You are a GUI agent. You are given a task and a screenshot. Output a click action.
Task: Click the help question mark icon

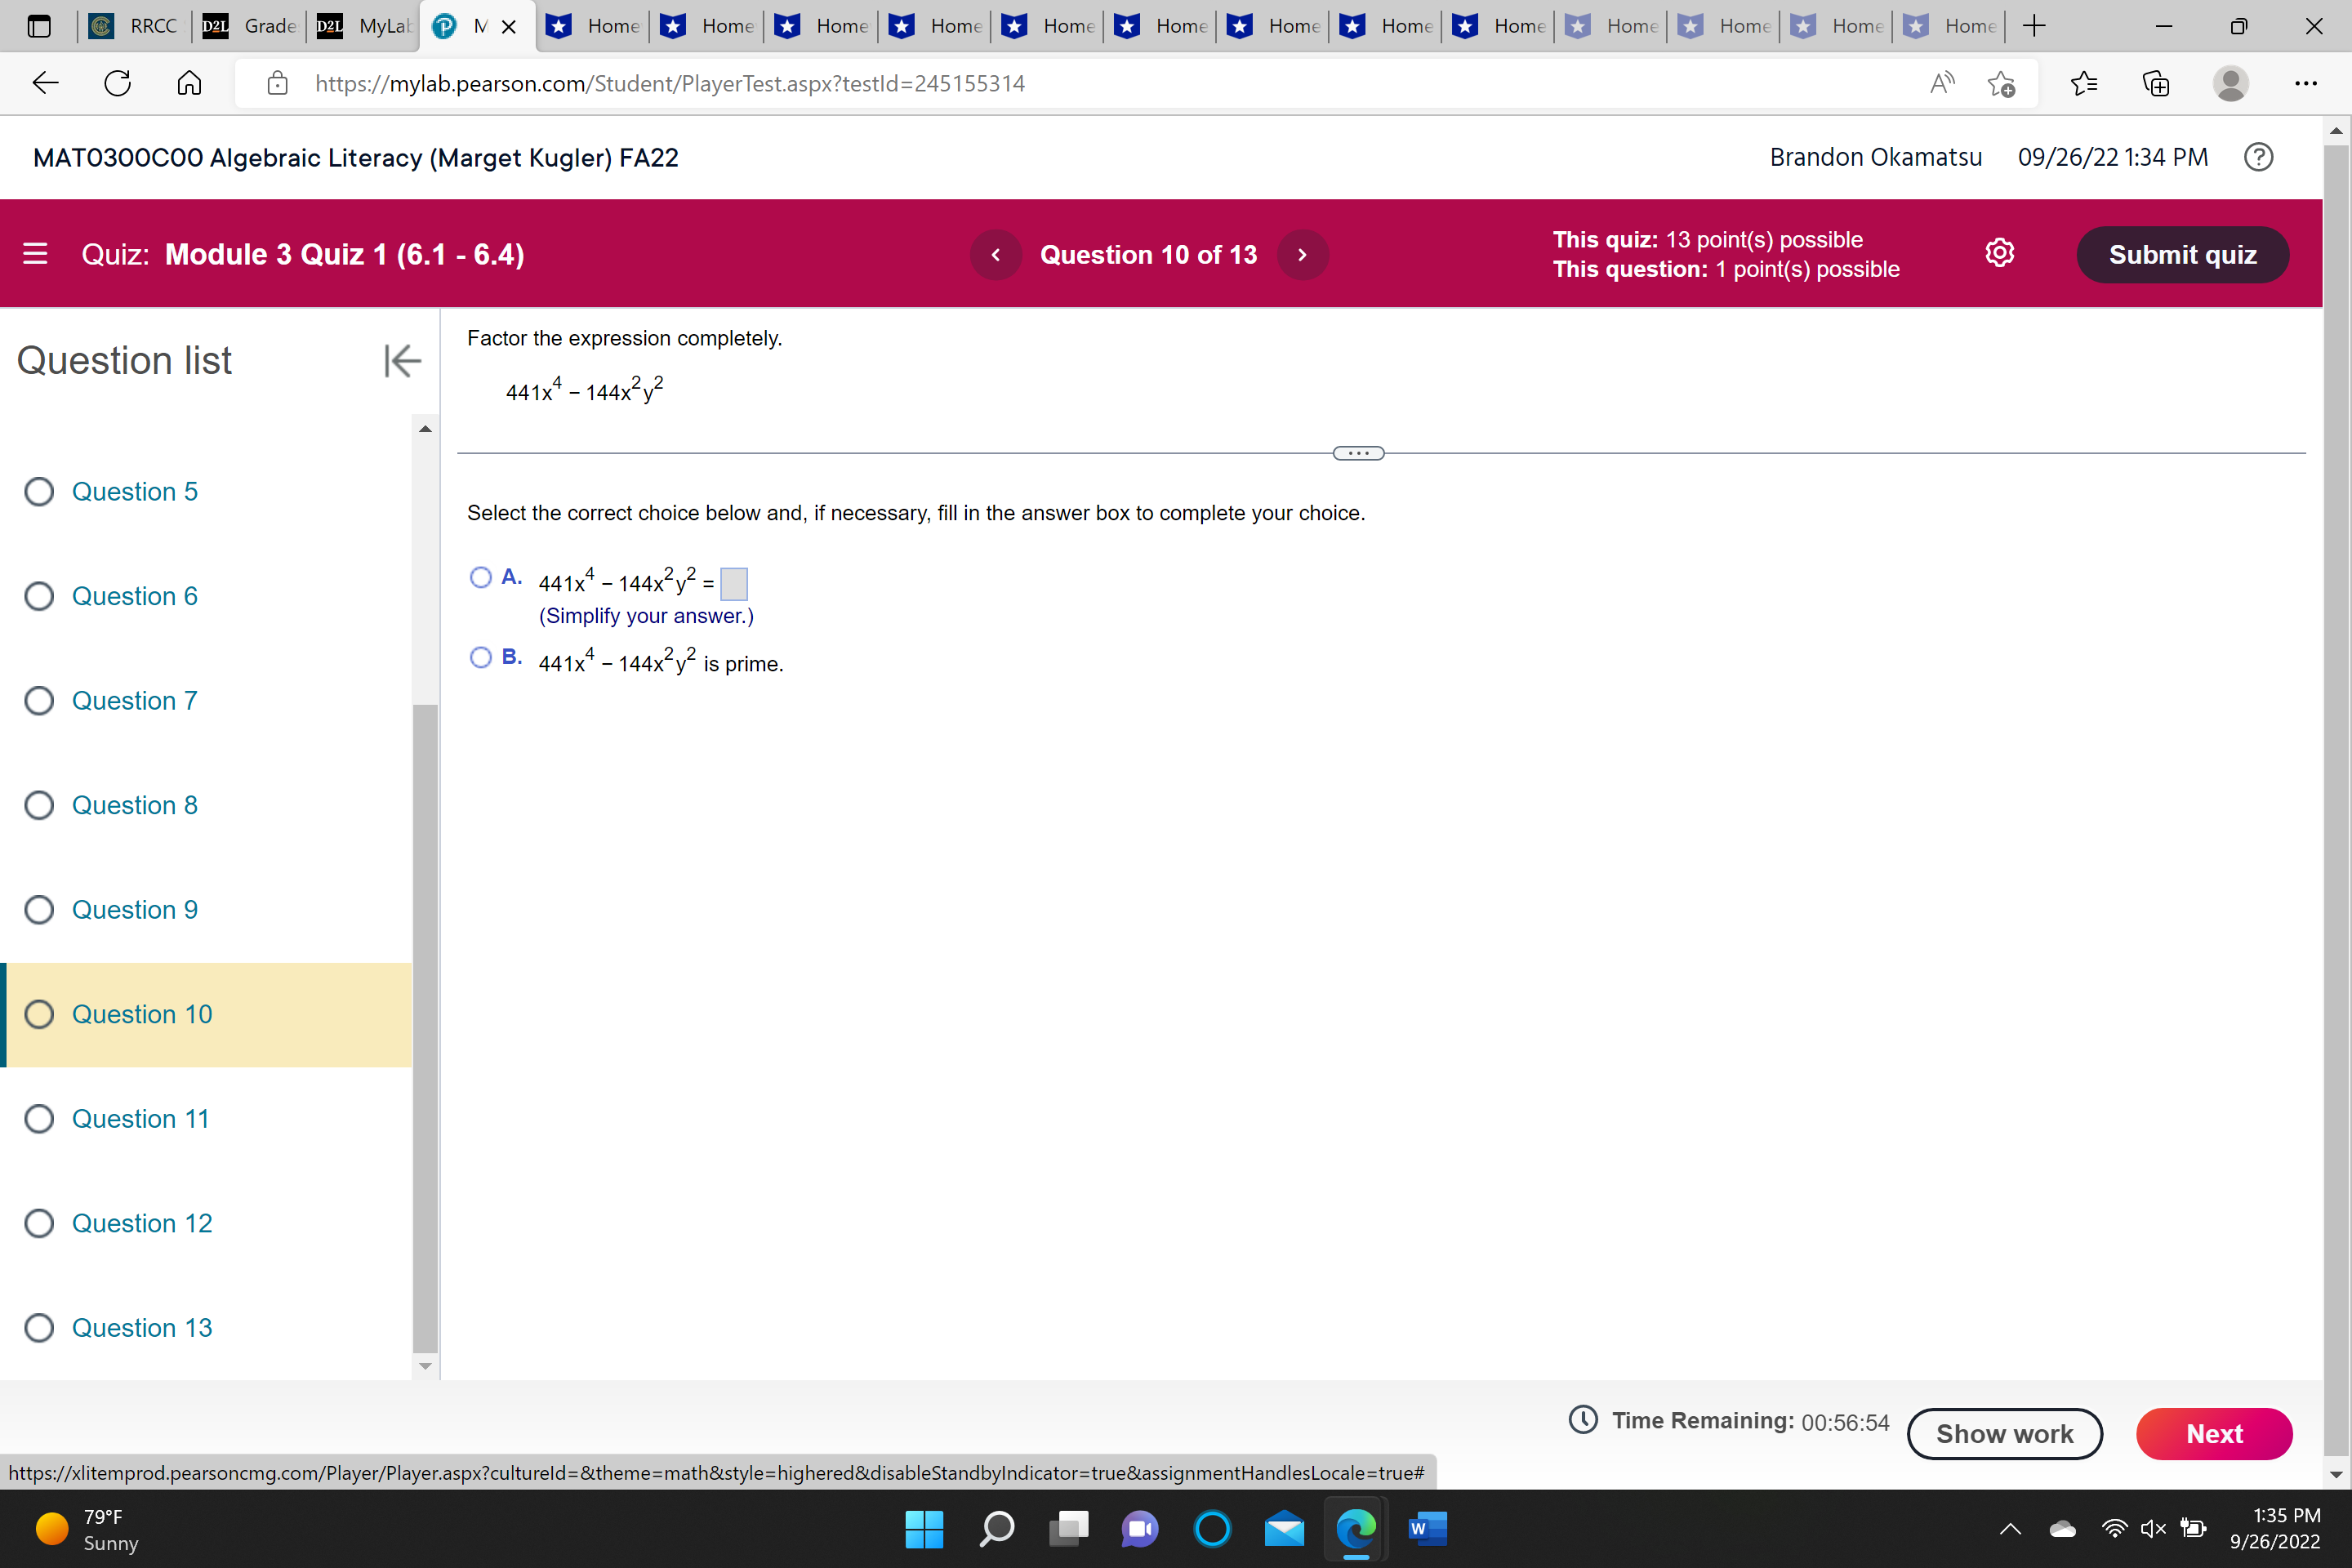(2258, 157)
